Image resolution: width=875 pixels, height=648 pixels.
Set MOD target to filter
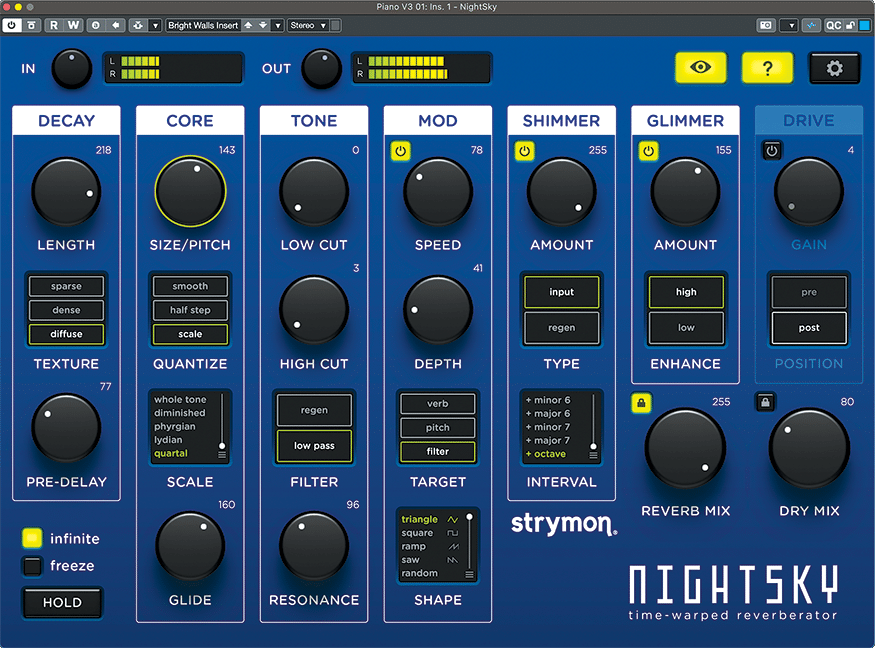[x=438, y=452]
